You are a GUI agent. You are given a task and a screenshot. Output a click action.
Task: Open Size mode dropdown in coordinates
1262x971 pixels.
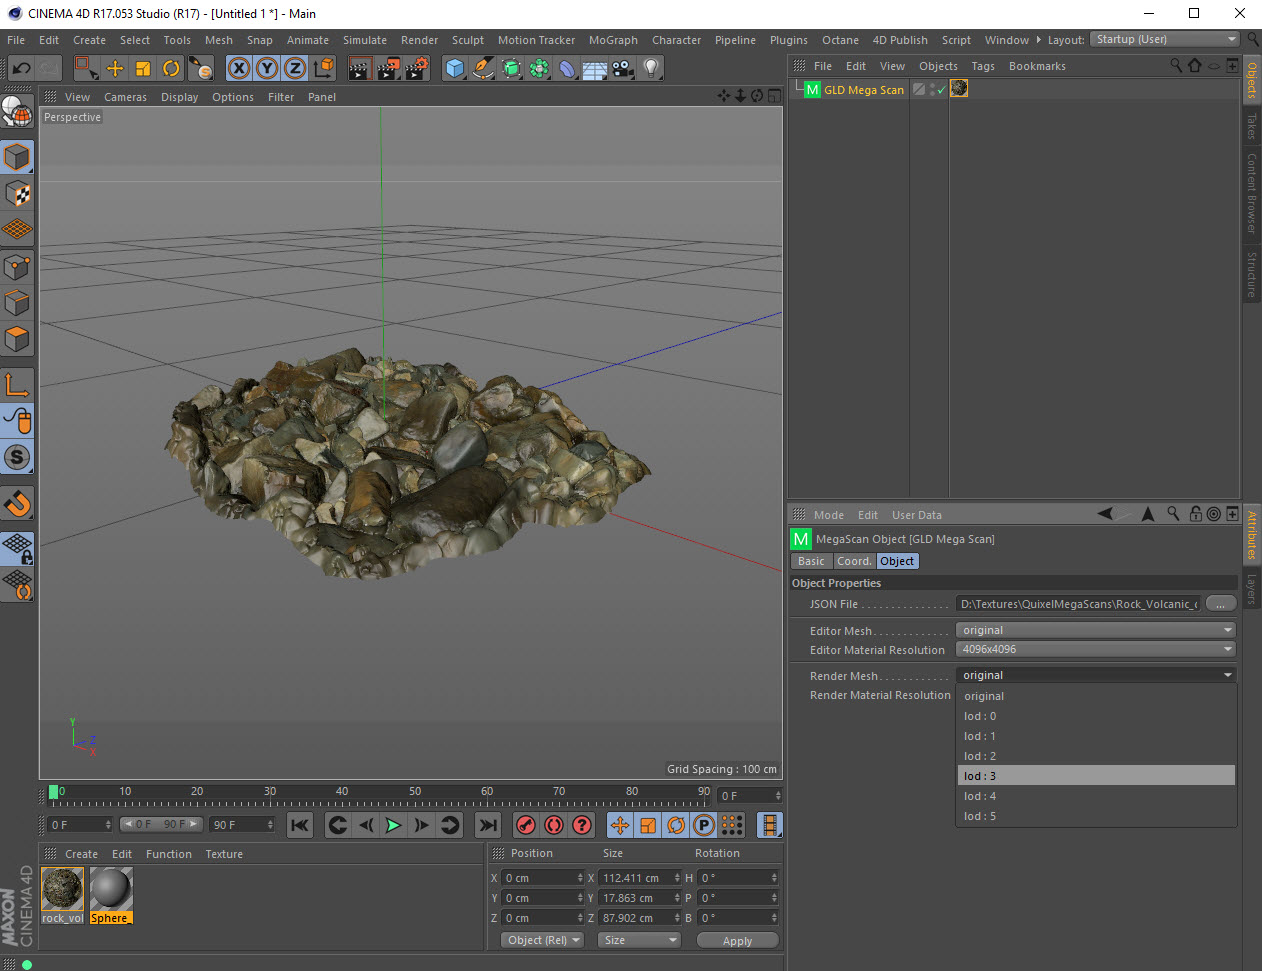[639, 940]
